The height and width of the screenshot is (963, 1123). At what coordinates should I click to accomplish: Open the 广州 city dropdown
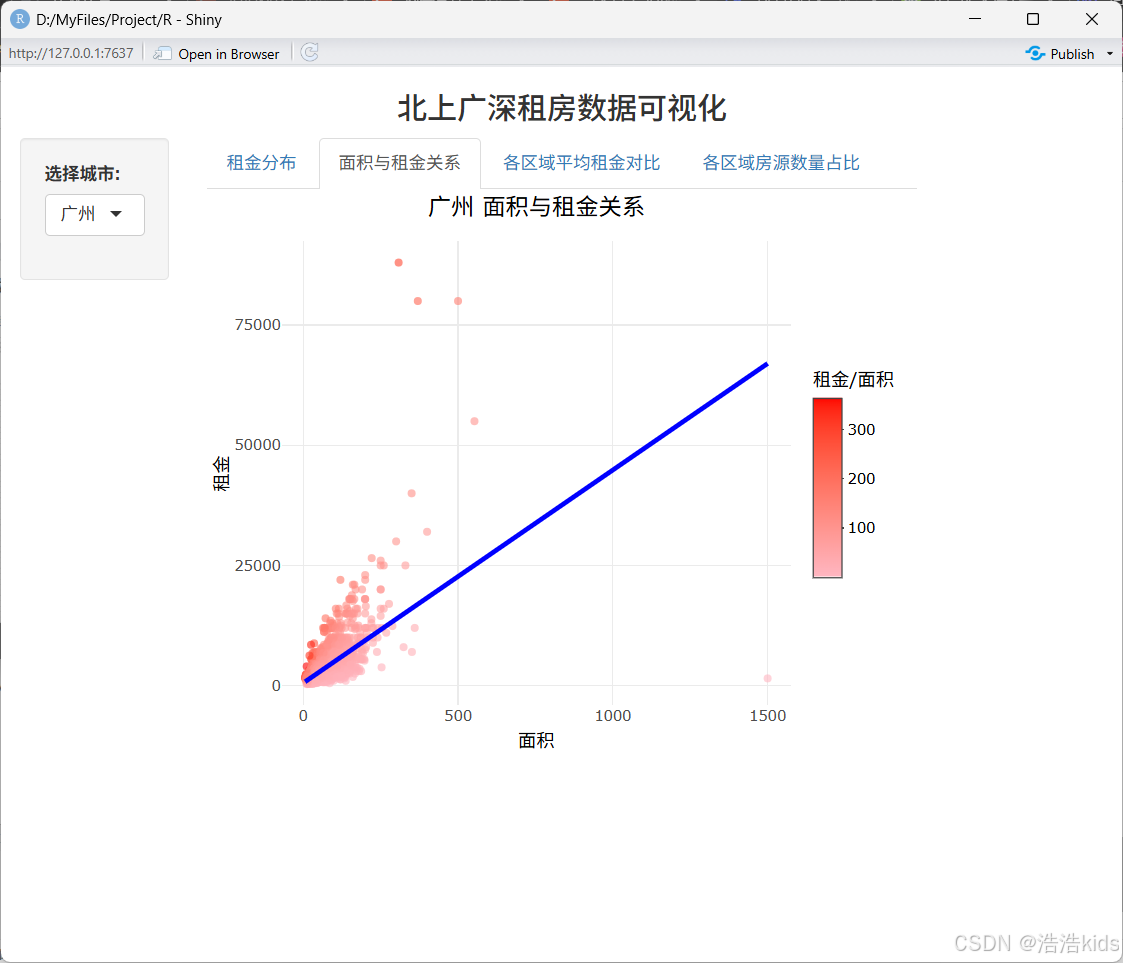(x=95, y=215)
